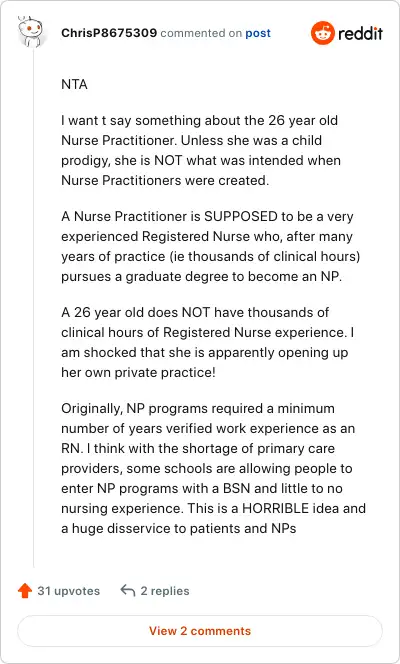Viewport: 400px width, 664px height.
Task: Click the '2 replies' label
Action: [165, 591]
